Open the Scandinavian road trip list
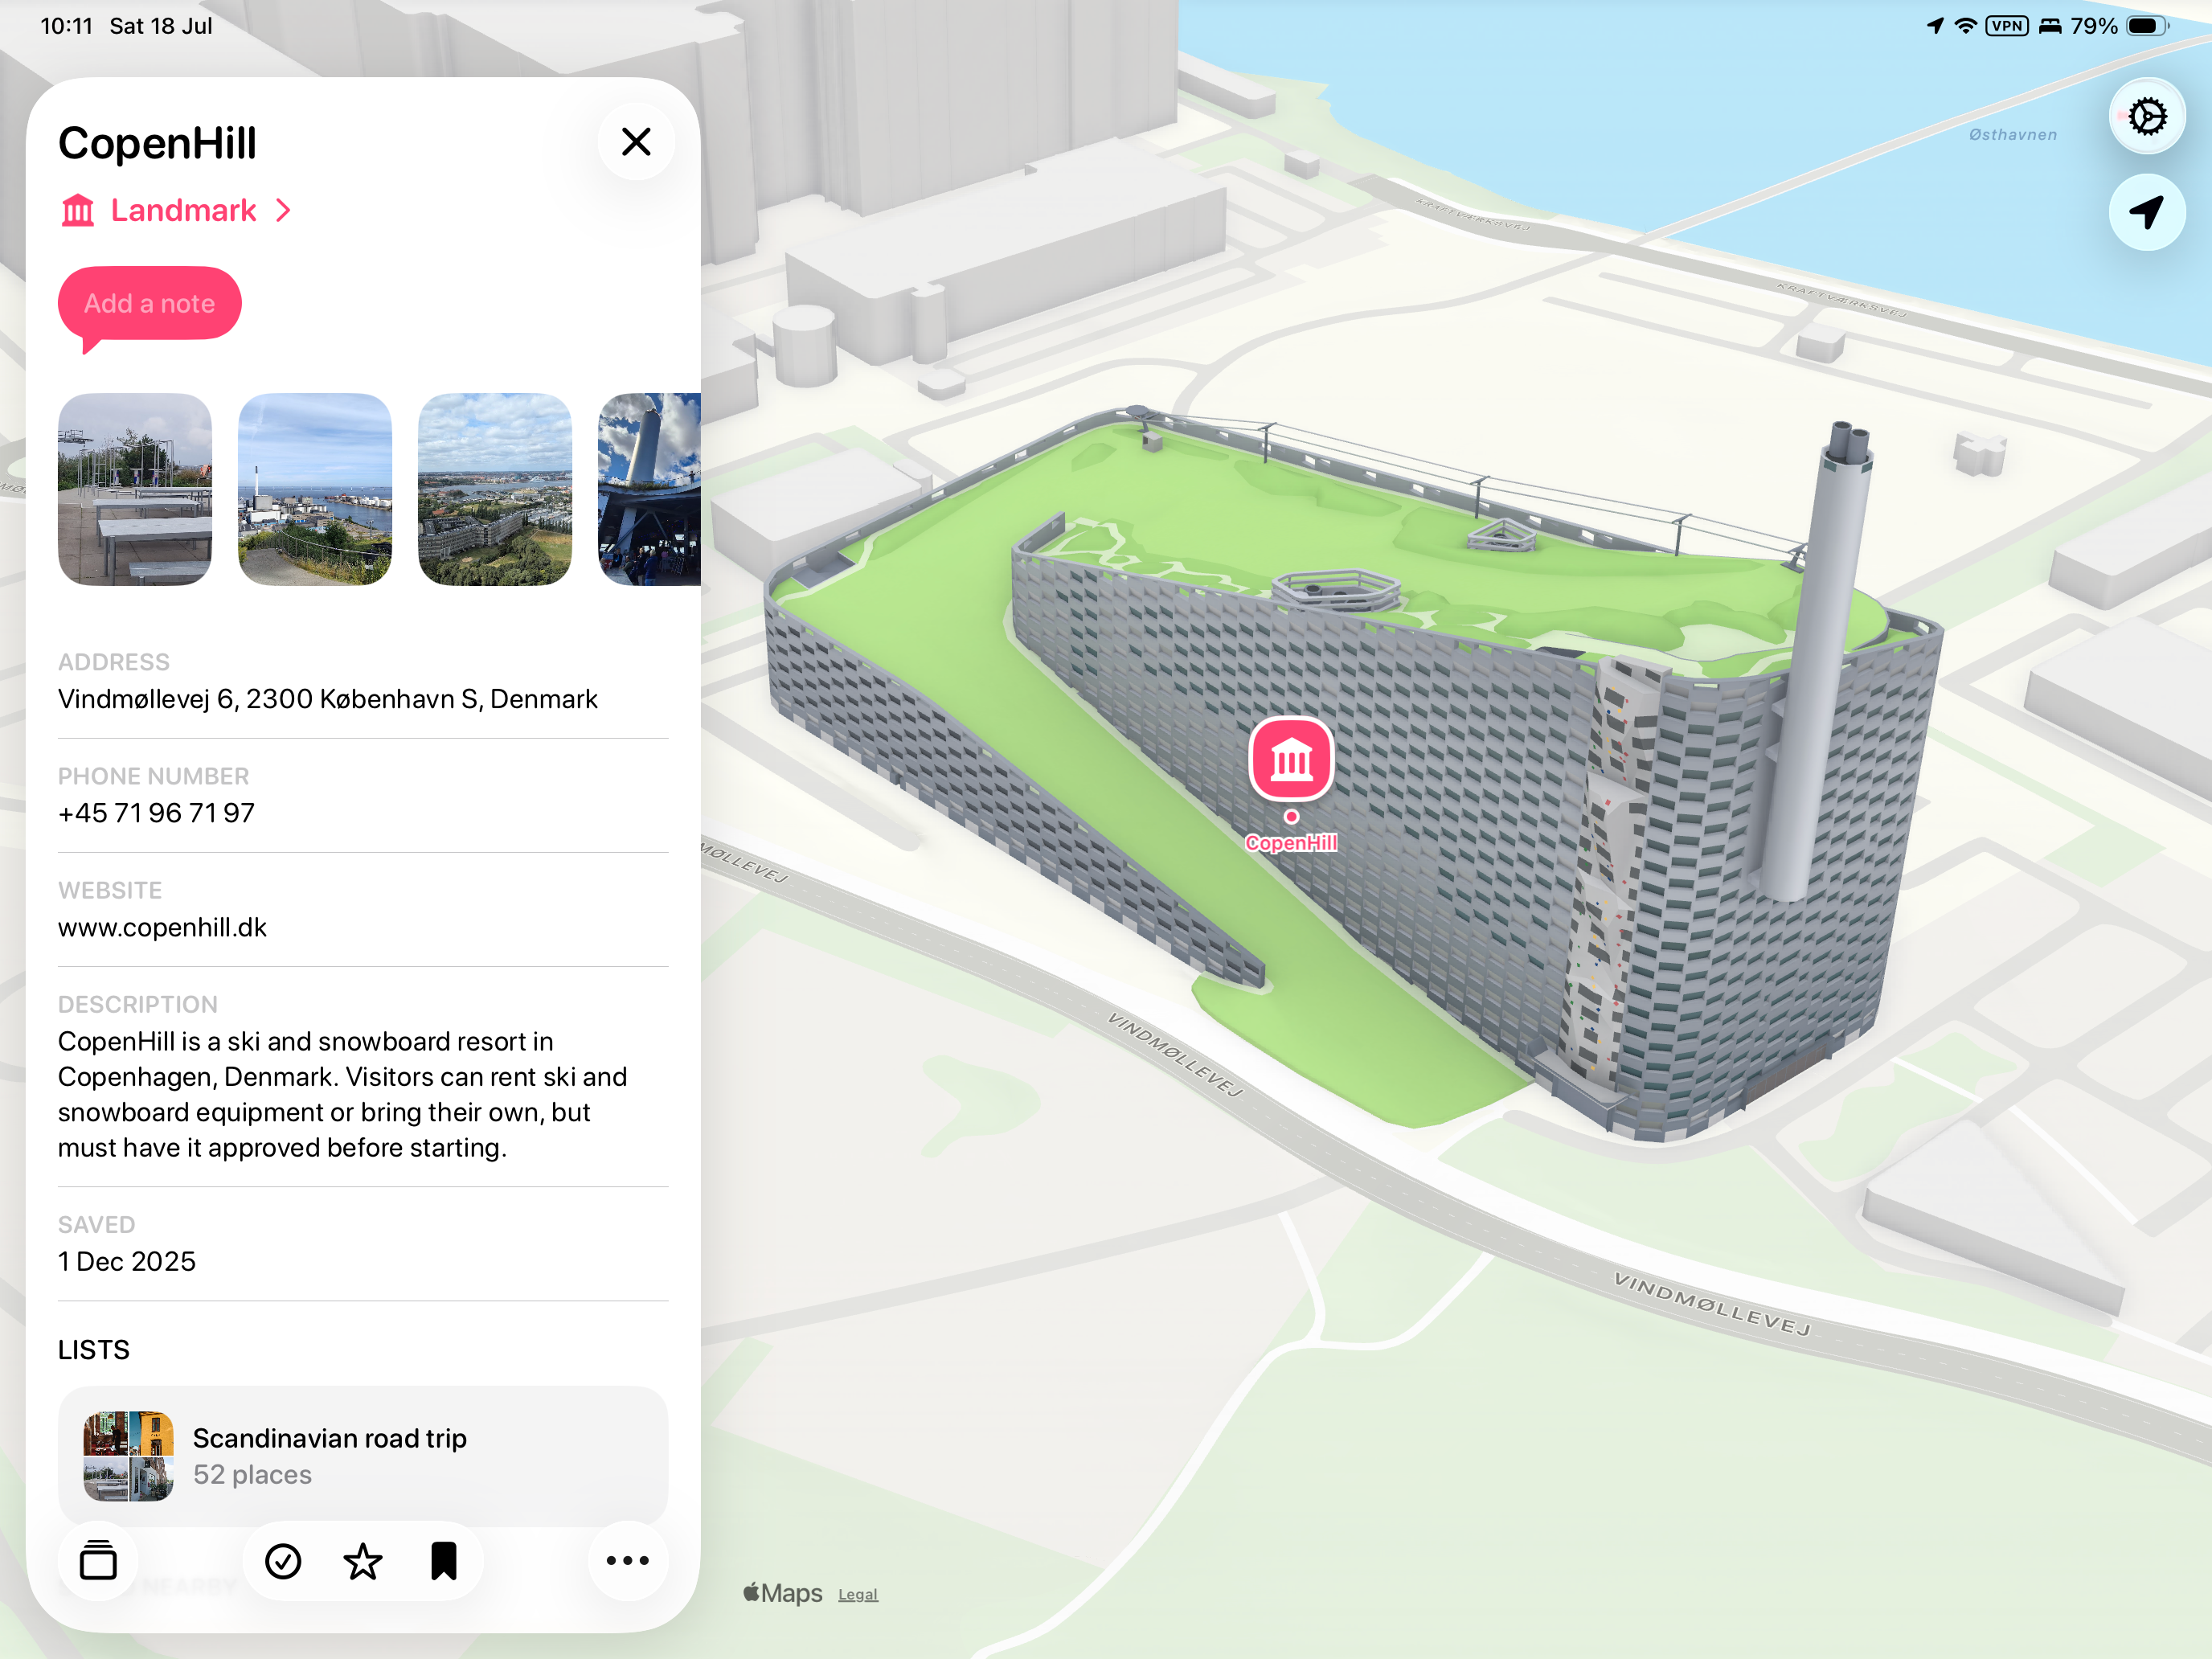Viewport: 2212px width, 1659px height. [363, 1456]
